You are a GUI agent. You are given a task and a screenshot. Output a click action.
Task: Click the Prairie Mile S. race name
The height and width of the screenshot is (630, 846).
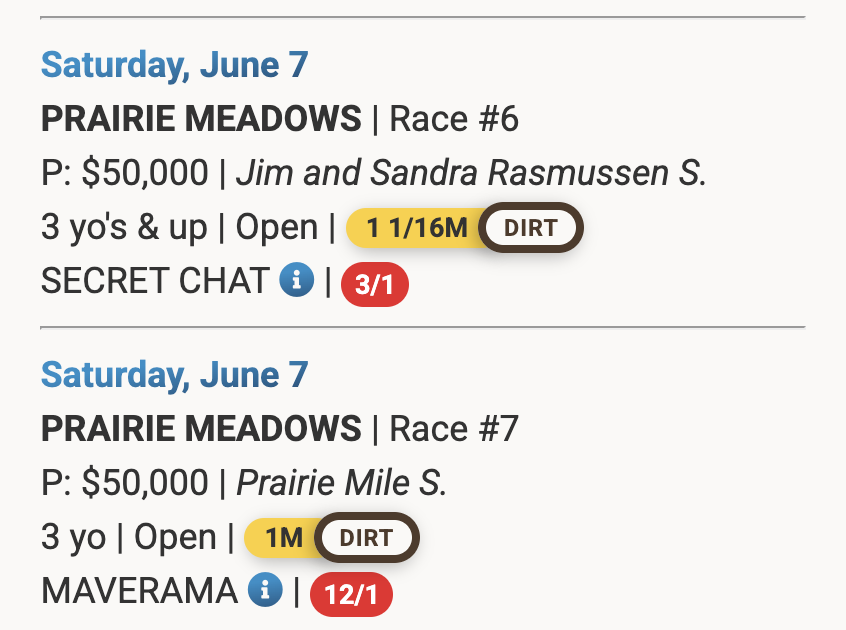[x=341, y=484]
